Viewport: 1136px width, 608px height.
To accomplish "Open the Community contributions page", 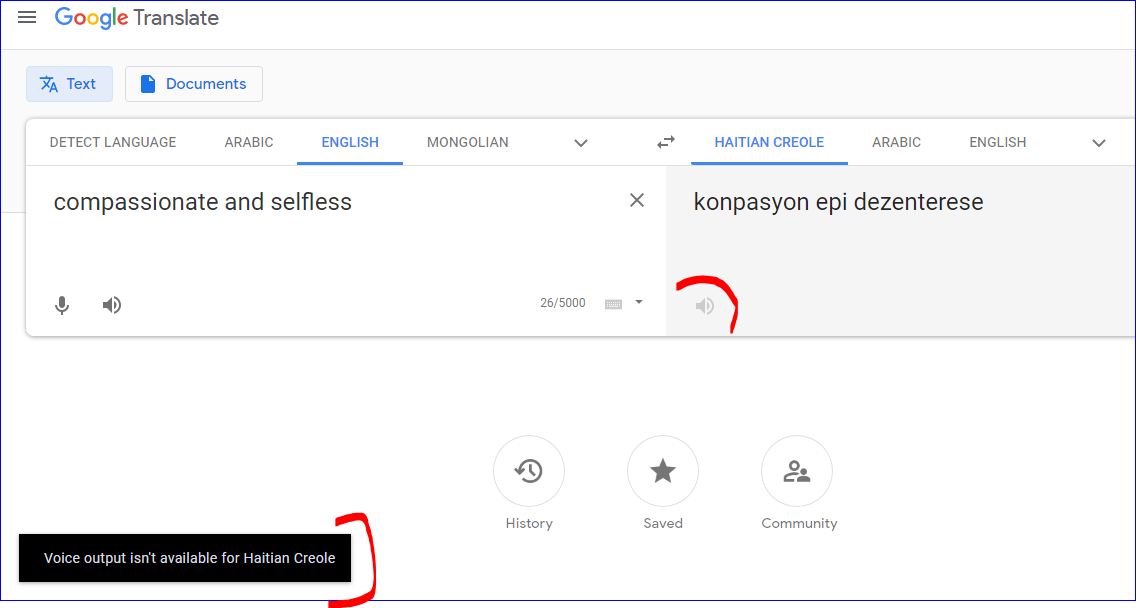I will 797,470.
